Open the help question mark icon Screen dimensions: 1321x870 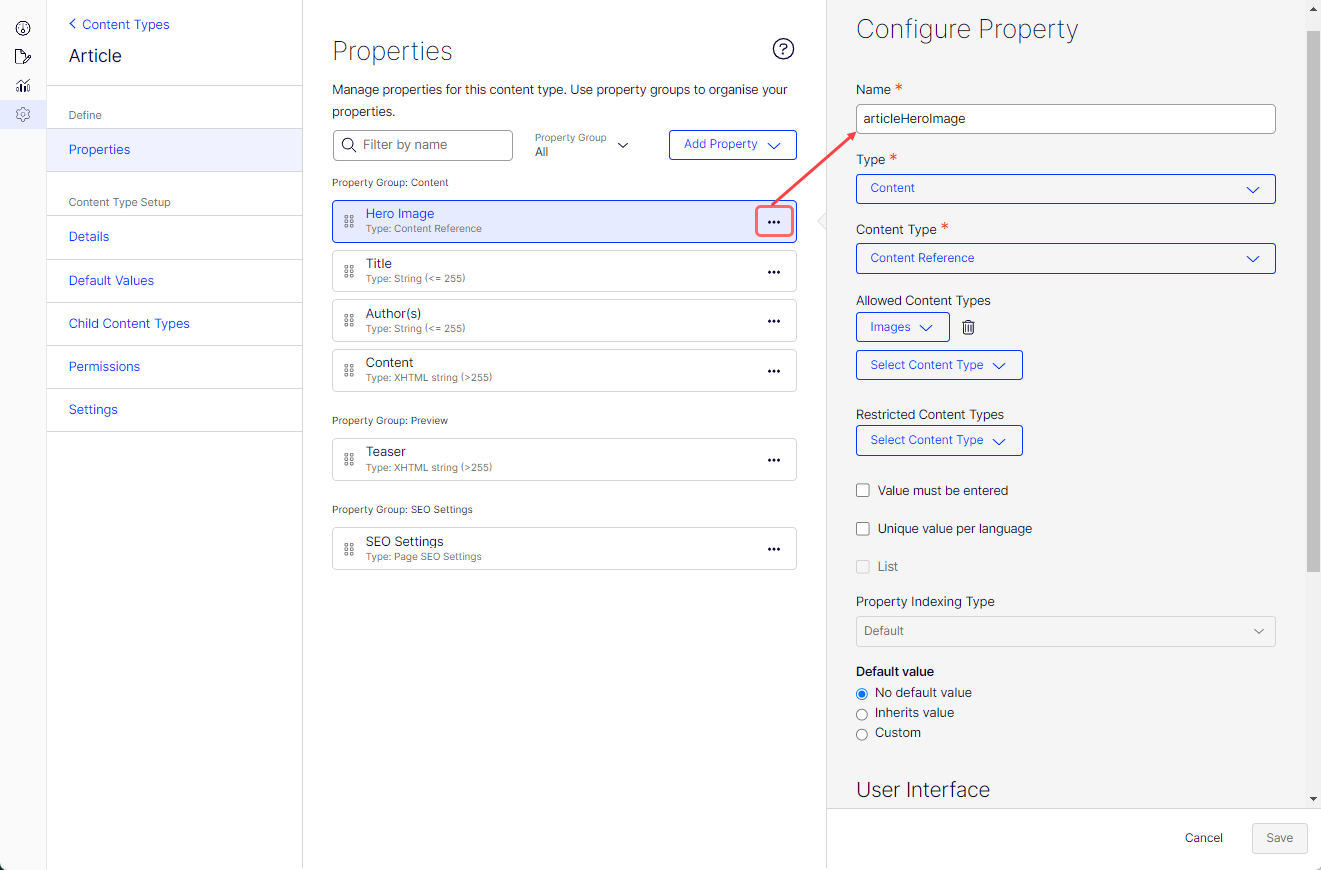pos(784,49)
